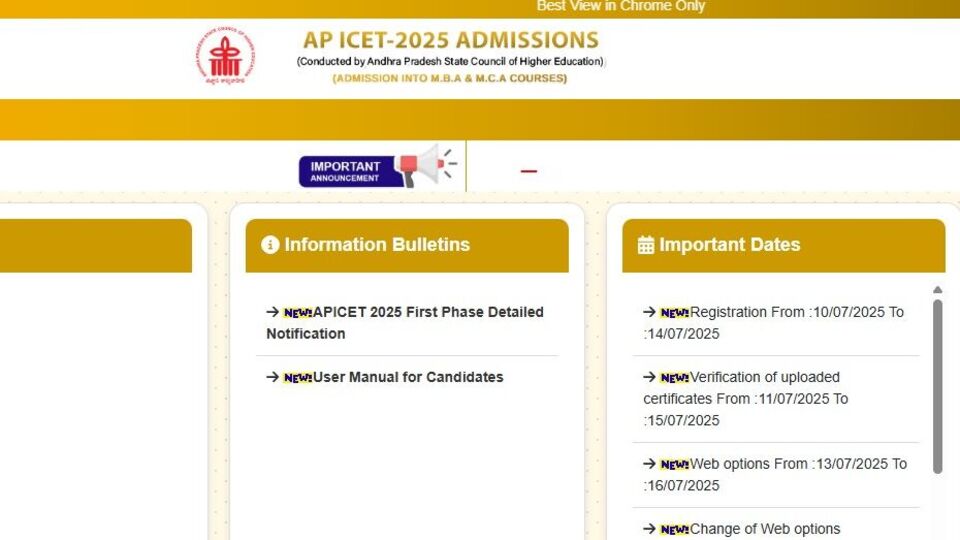Click 'Conducted by Andhra Pradesh State Council' text
Viewport: 960px width, 540px height.
[x=451, y=61]
